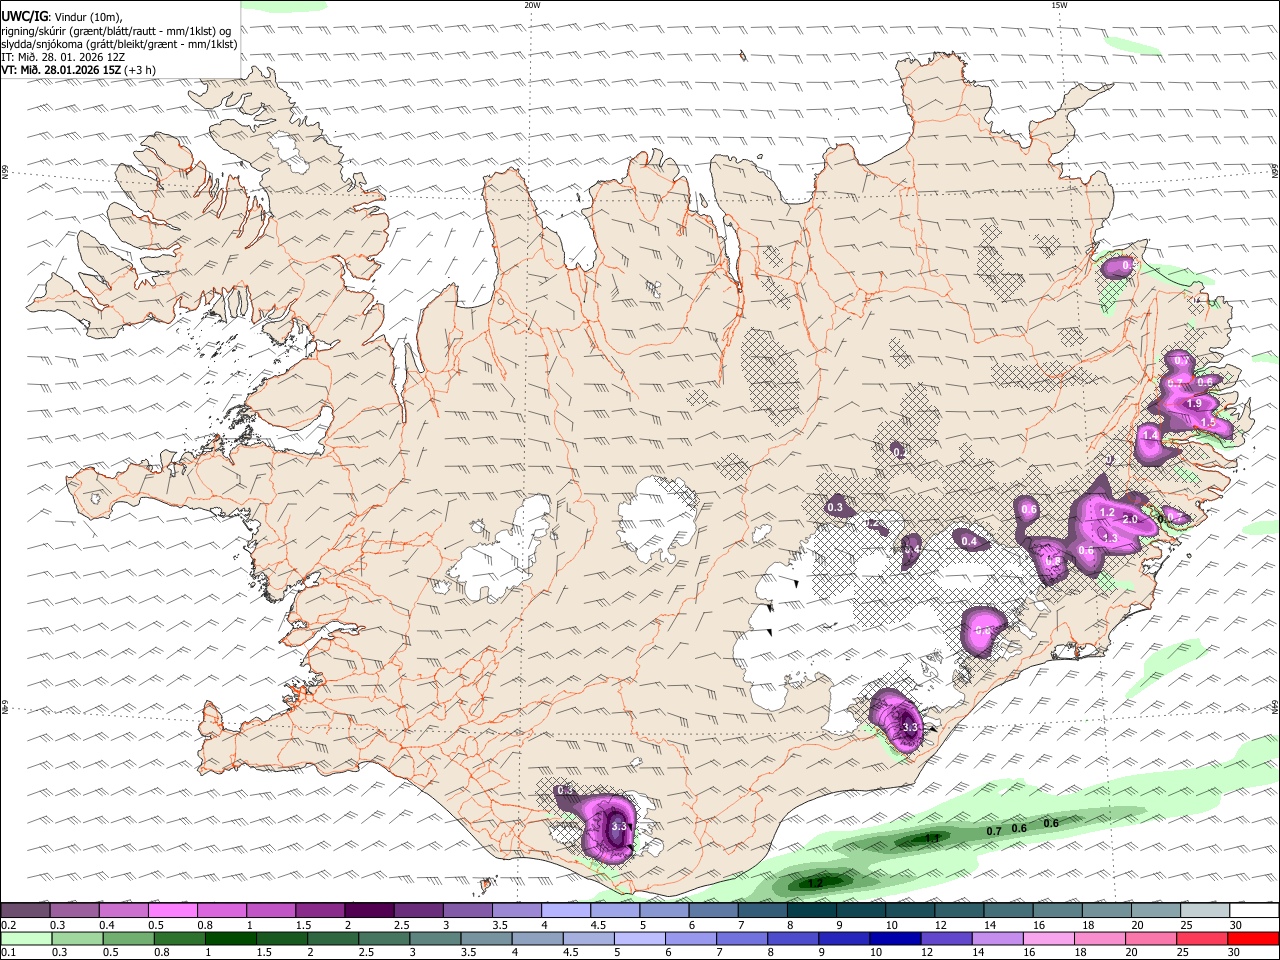Click the 'VT: Mið. 28.01.2026 15Z' valid time line
The width and height of the screenshot is (1280, 960).
click(78, 70)
